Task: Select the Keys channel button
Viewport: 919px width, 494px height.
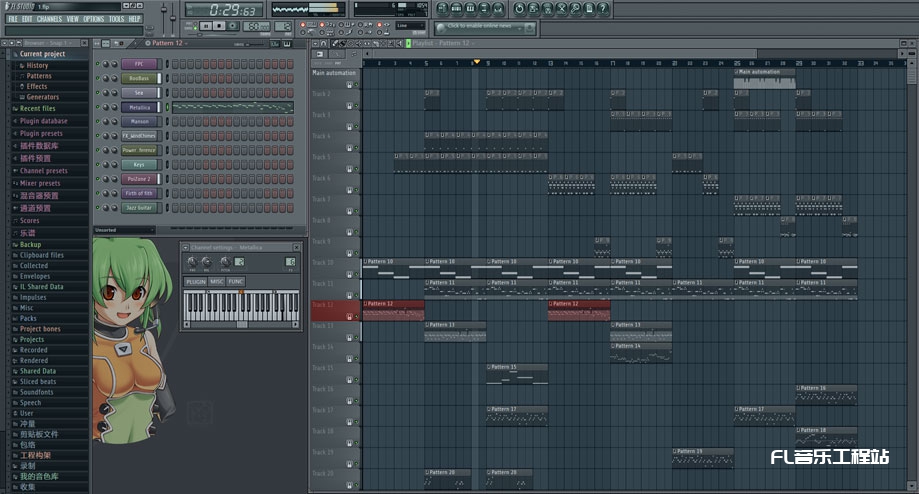Action: point(139,165)
